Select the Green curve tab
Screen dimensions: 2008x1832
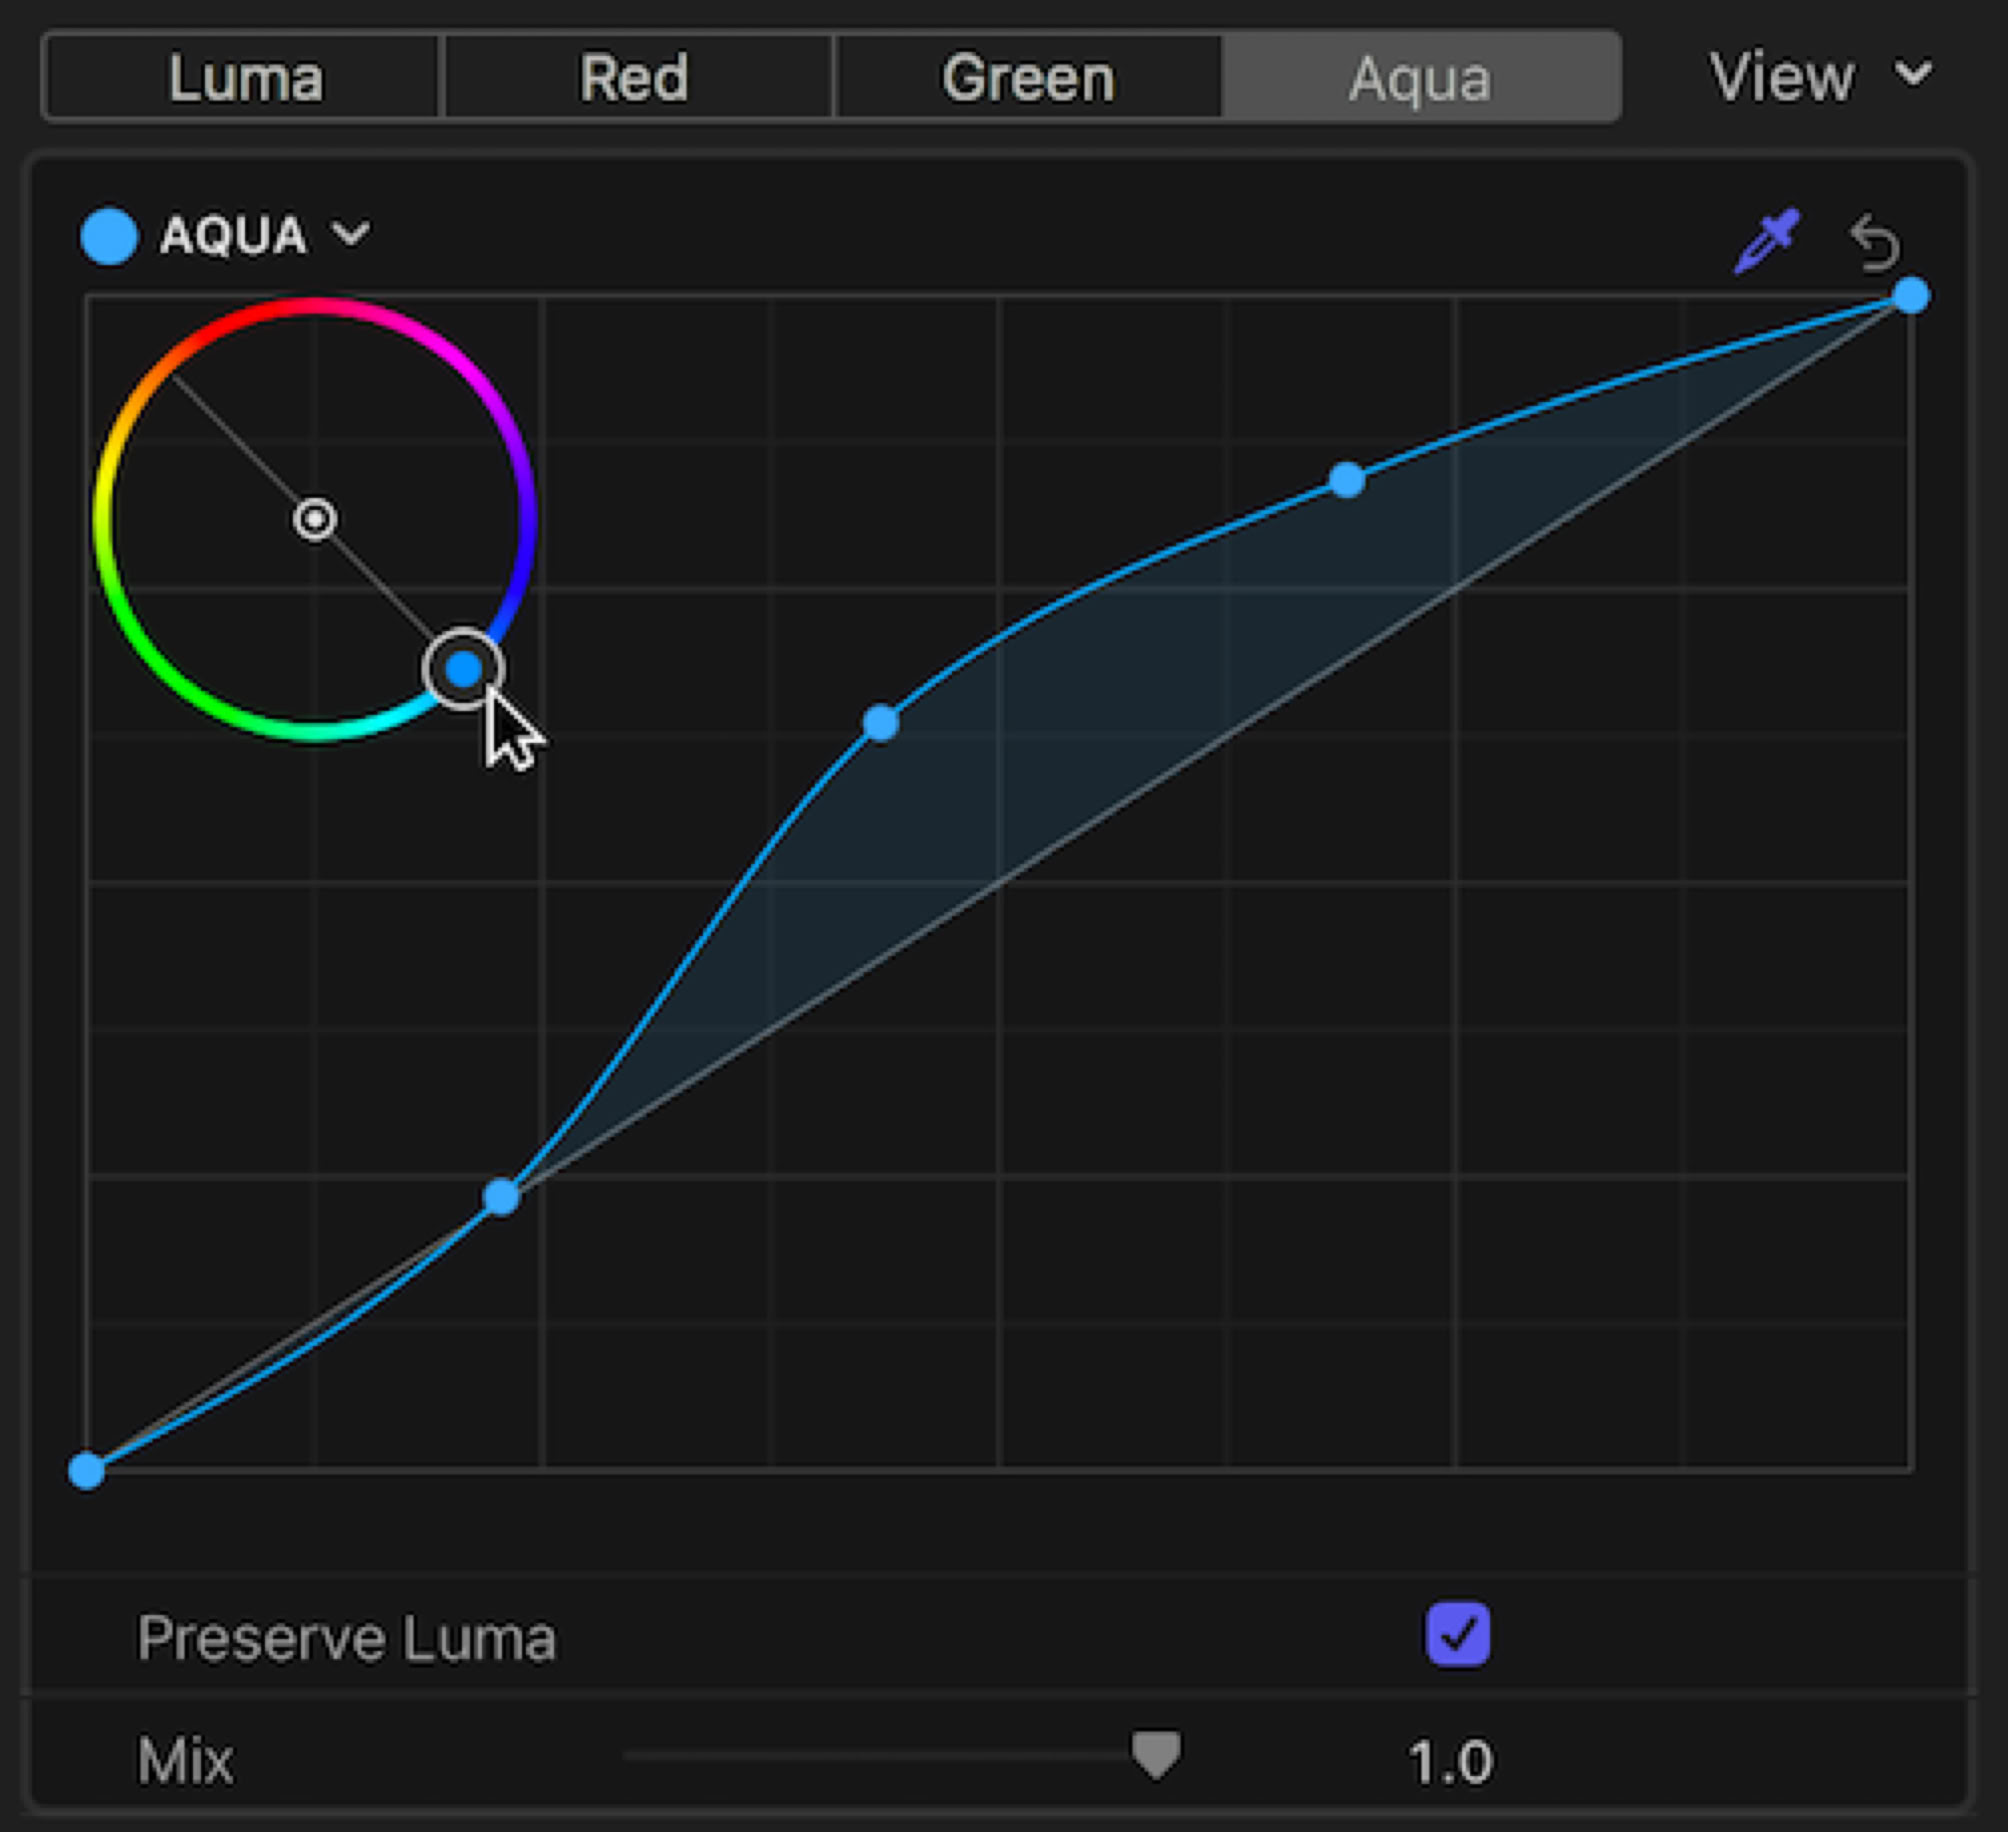1028,77
